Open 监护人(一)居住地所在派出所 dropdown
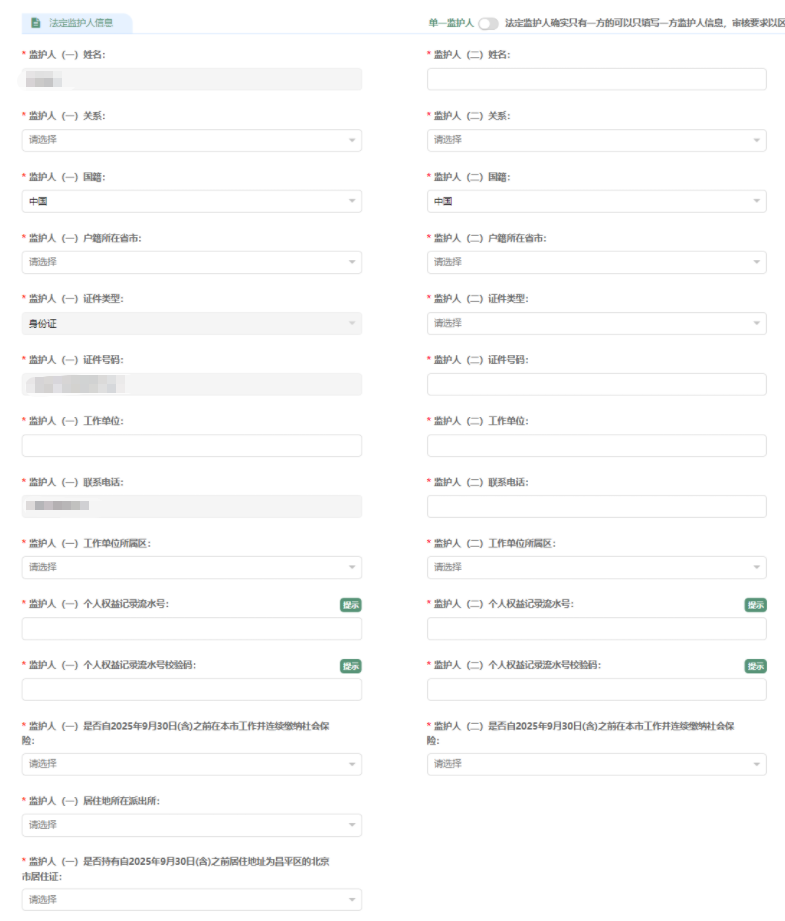Screen dimensions: 785x921 point(191,825)
